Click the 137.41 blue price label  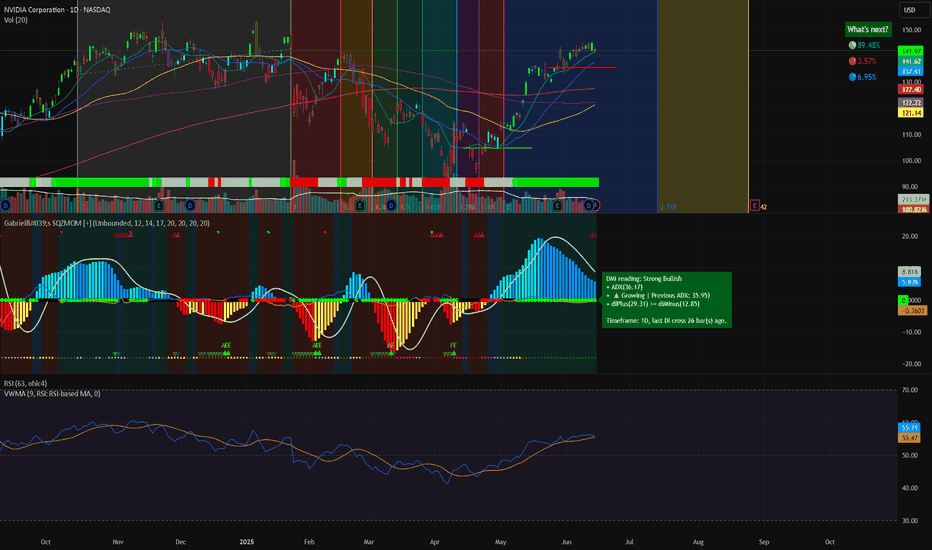click(911, 71)
